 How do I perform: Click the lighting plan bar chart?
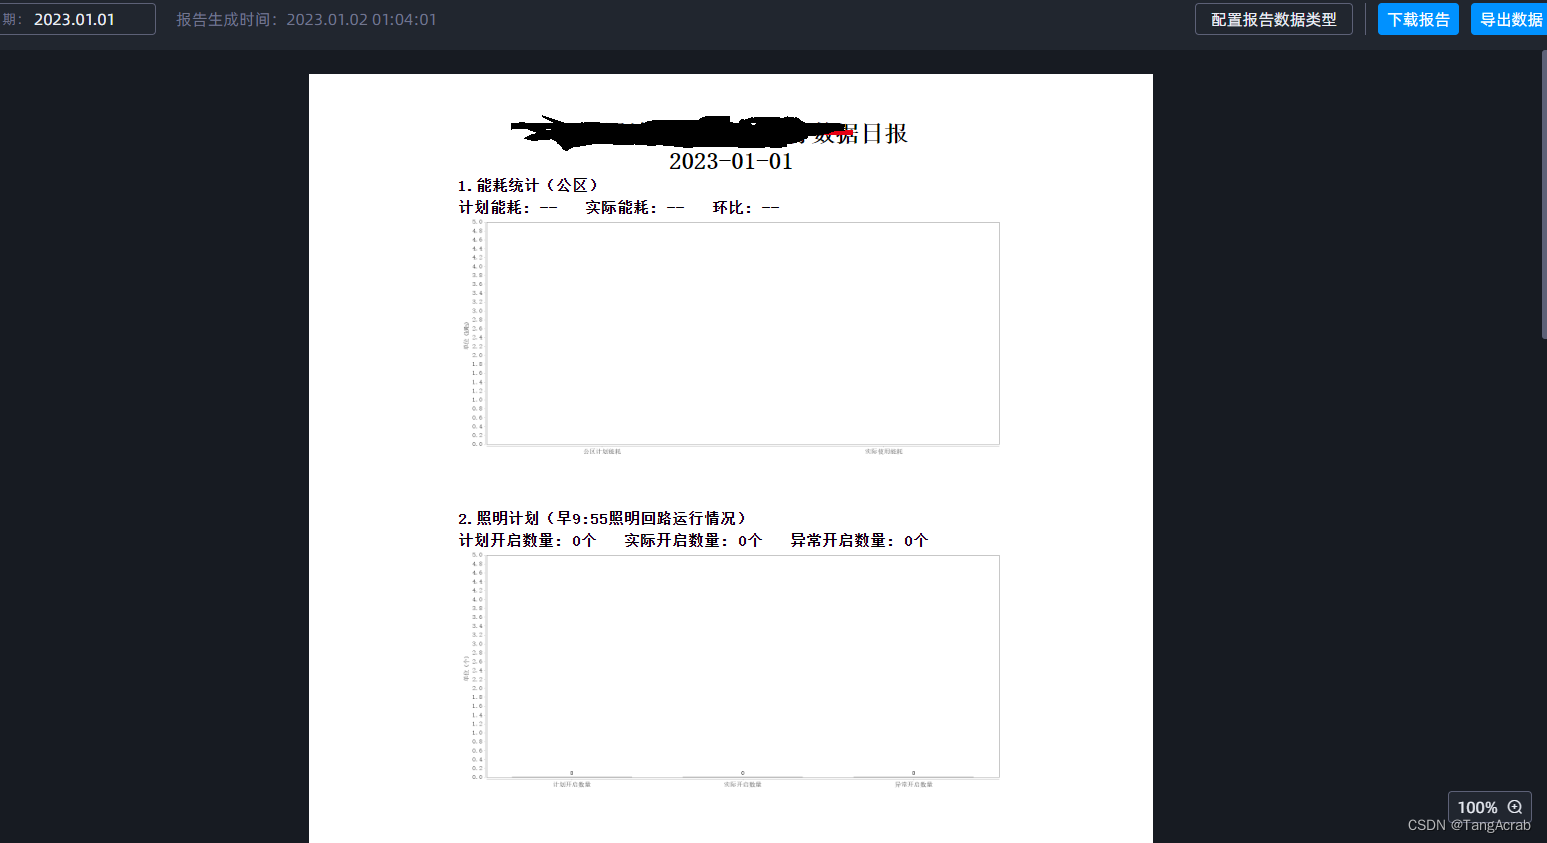(731, 671)
